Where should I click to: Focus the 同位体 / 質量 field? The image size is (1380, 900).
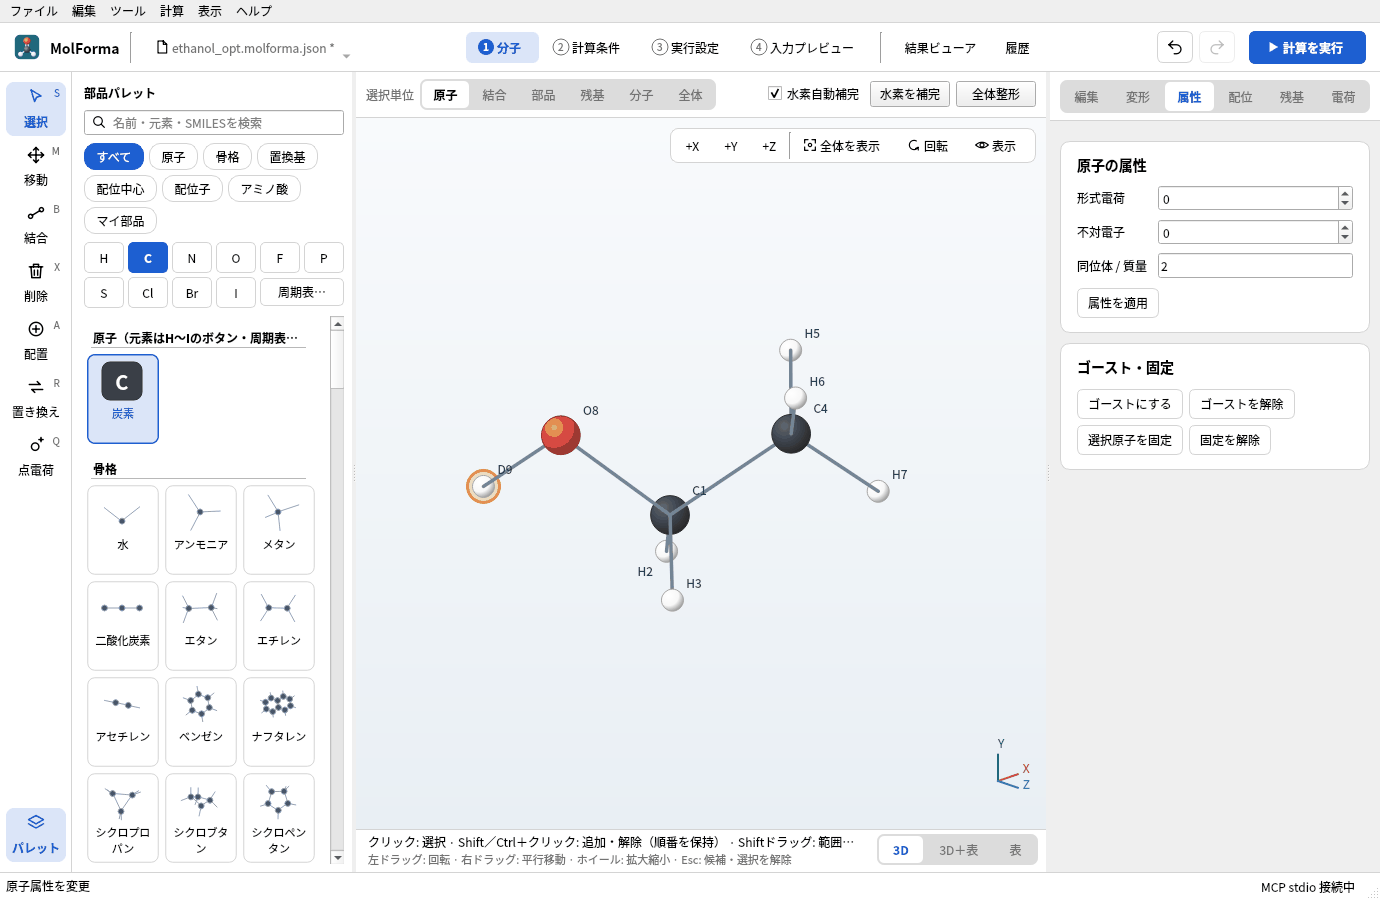pyautogui.click(x=1255, y=266)
